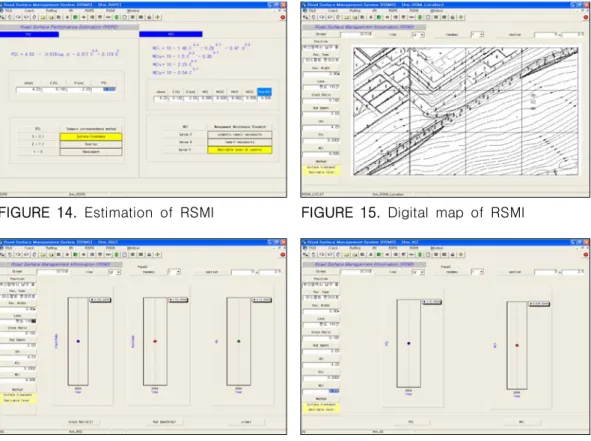This screenshot has width=591, height=441.
Task: Click the green circle toolbar icon in digital map window
Action: pyautogui.click(x=420, y=17)
